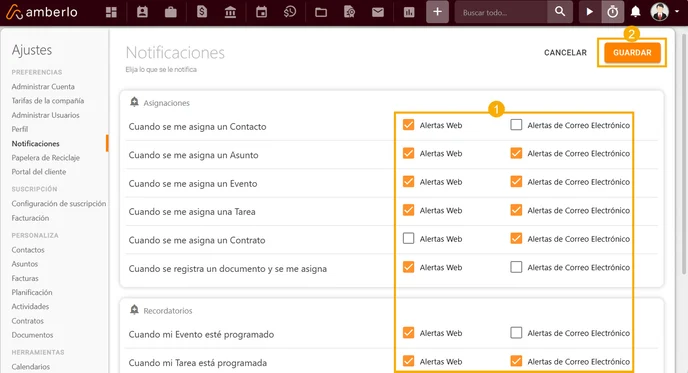Expand the dropdown arrow beside avatar

point(677,12)
